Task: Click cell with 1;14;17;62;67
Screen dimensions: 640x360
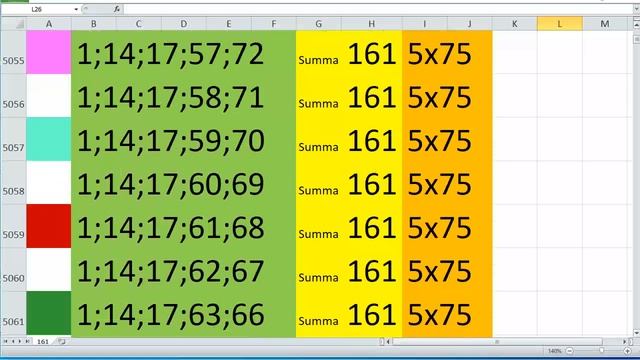Action: (x=184, y=270)
